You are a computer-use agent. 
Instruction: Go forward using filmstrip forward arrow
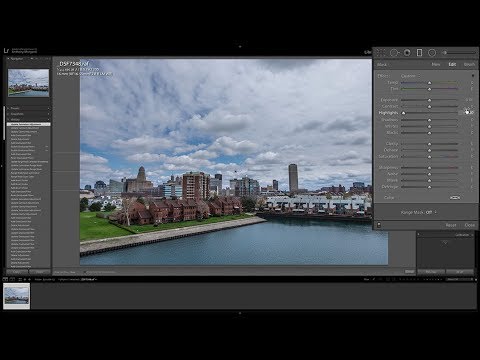click(30, 279)
